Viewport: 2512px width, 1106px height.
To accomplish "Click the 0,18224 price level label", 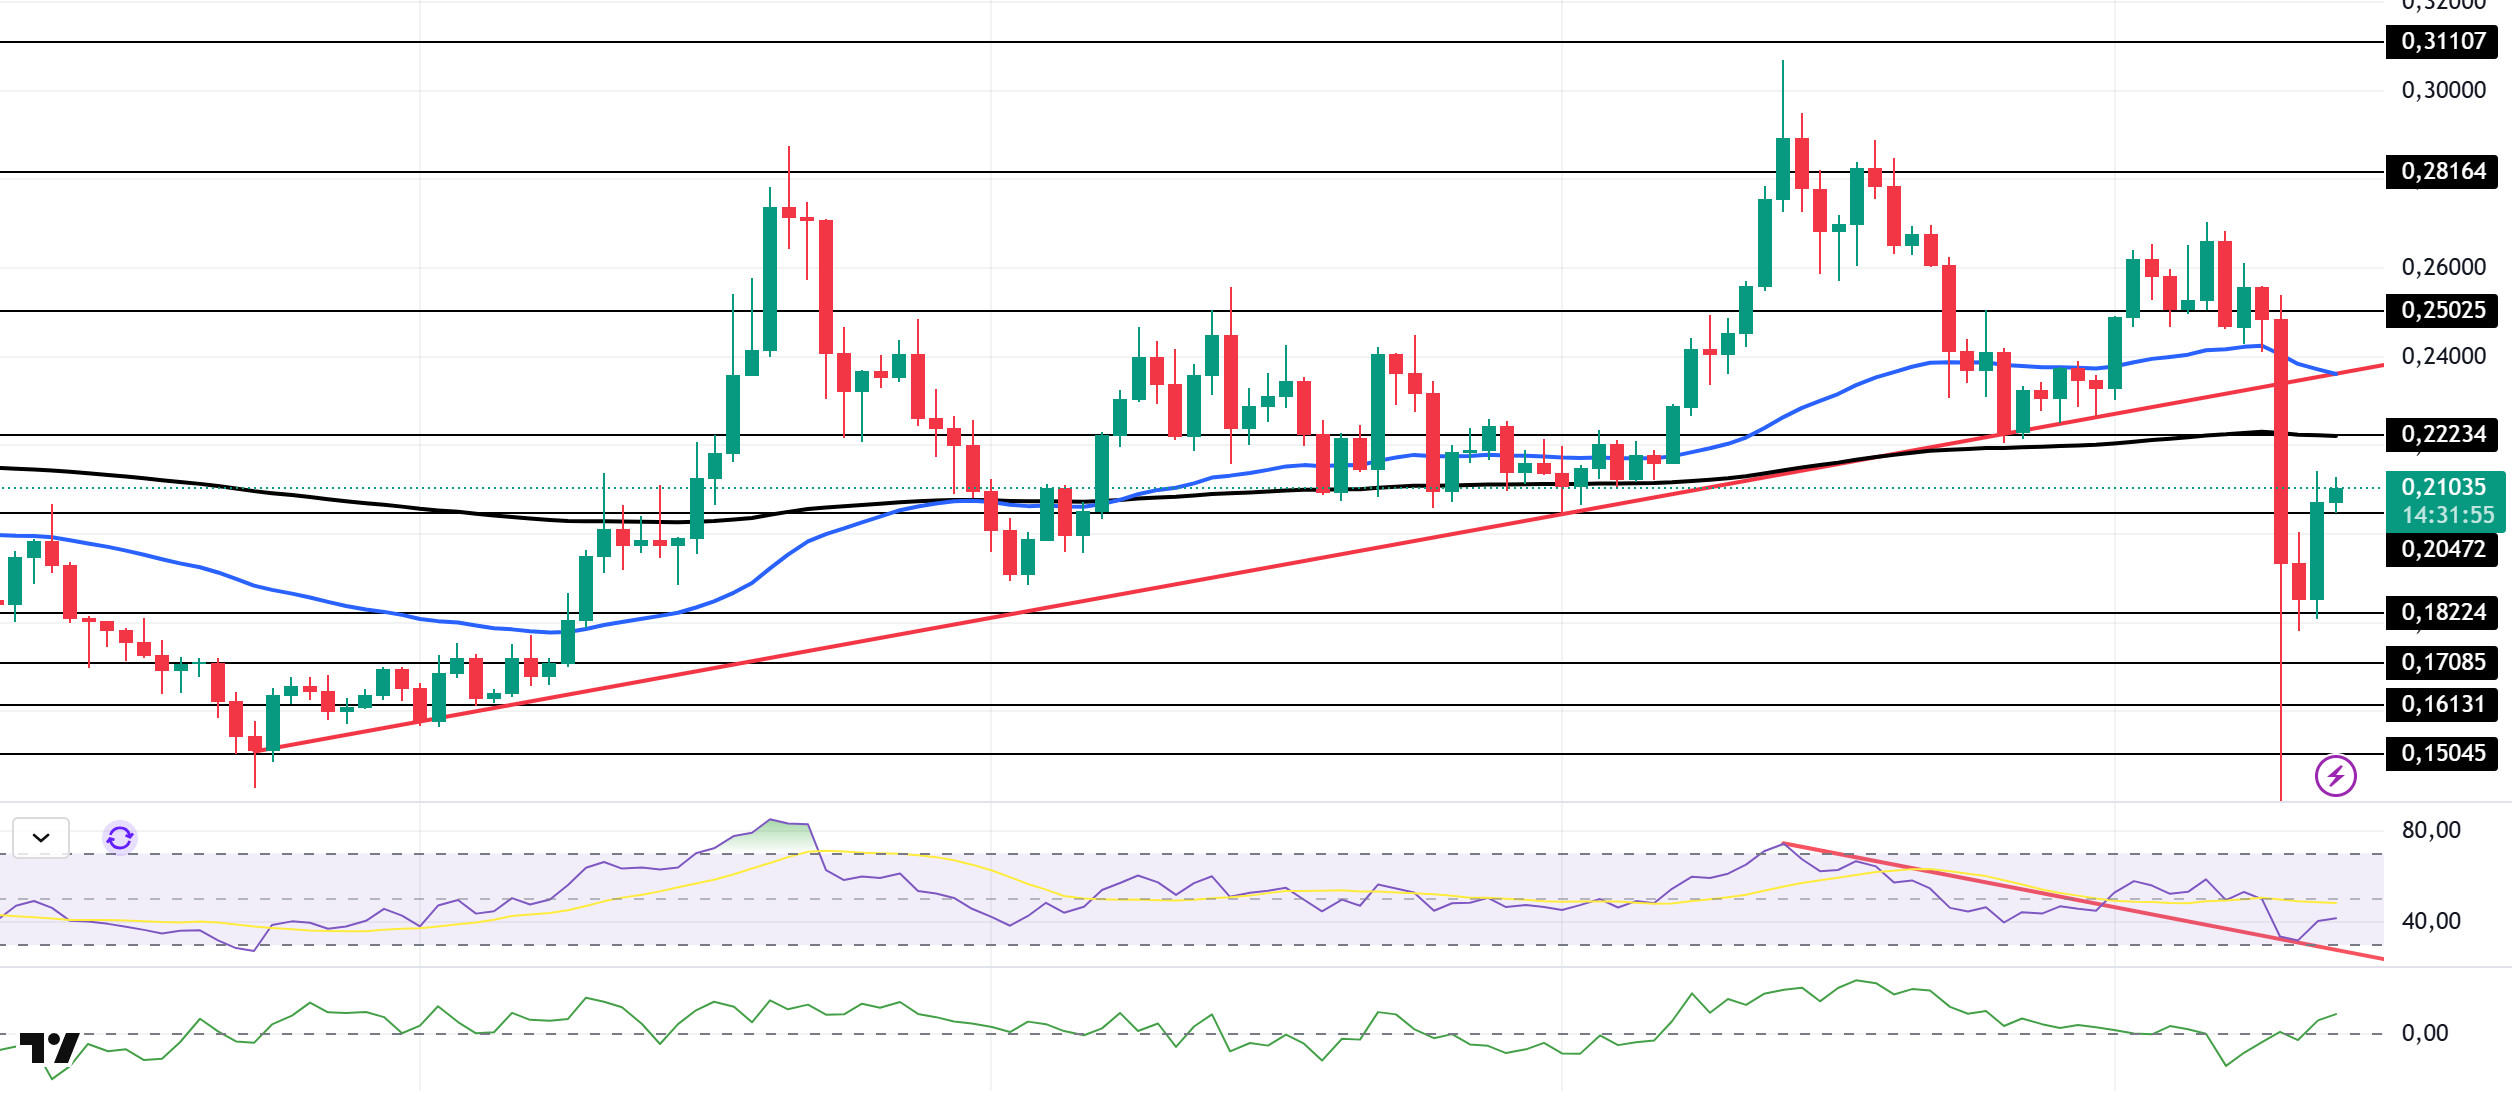I will click(x=2442, y=613).
